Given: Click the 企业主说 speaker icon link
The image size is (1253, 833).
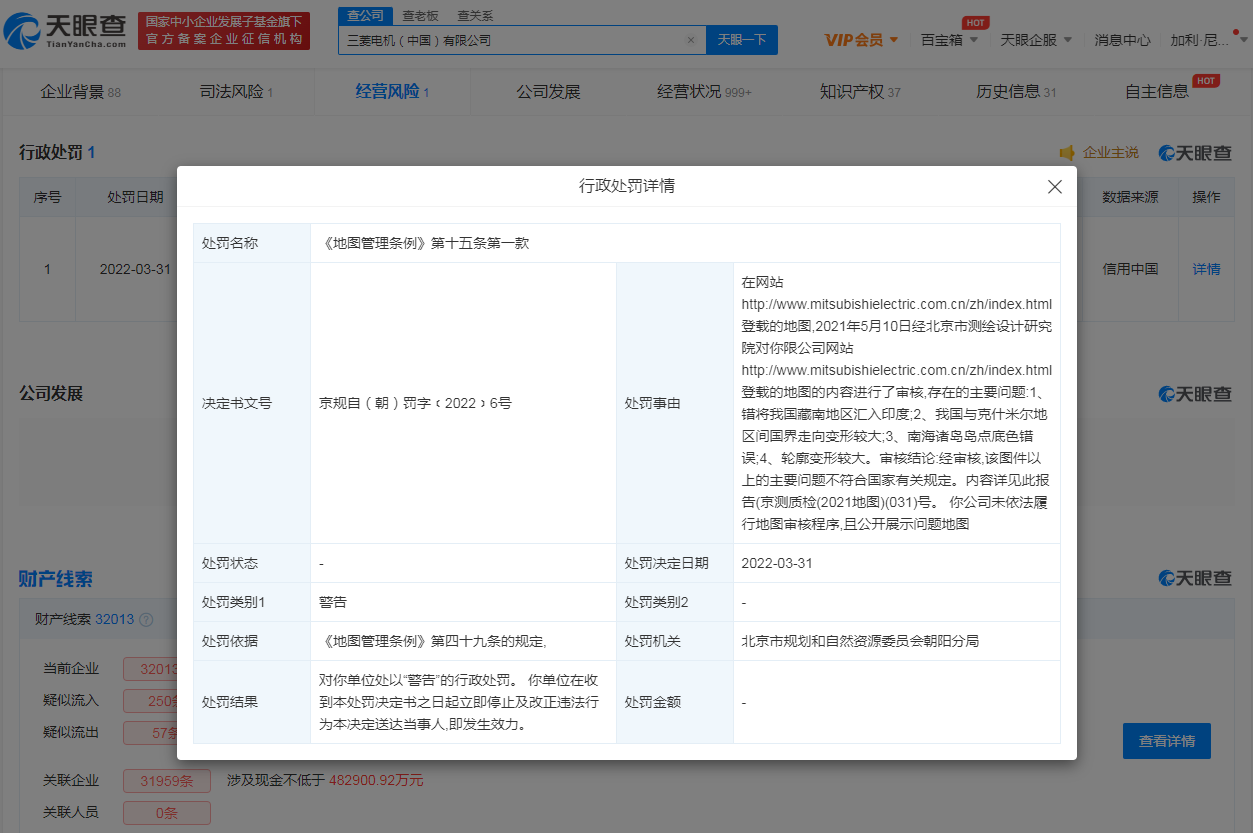Looking at the screenshot, I should click(x=1099, y=153).
